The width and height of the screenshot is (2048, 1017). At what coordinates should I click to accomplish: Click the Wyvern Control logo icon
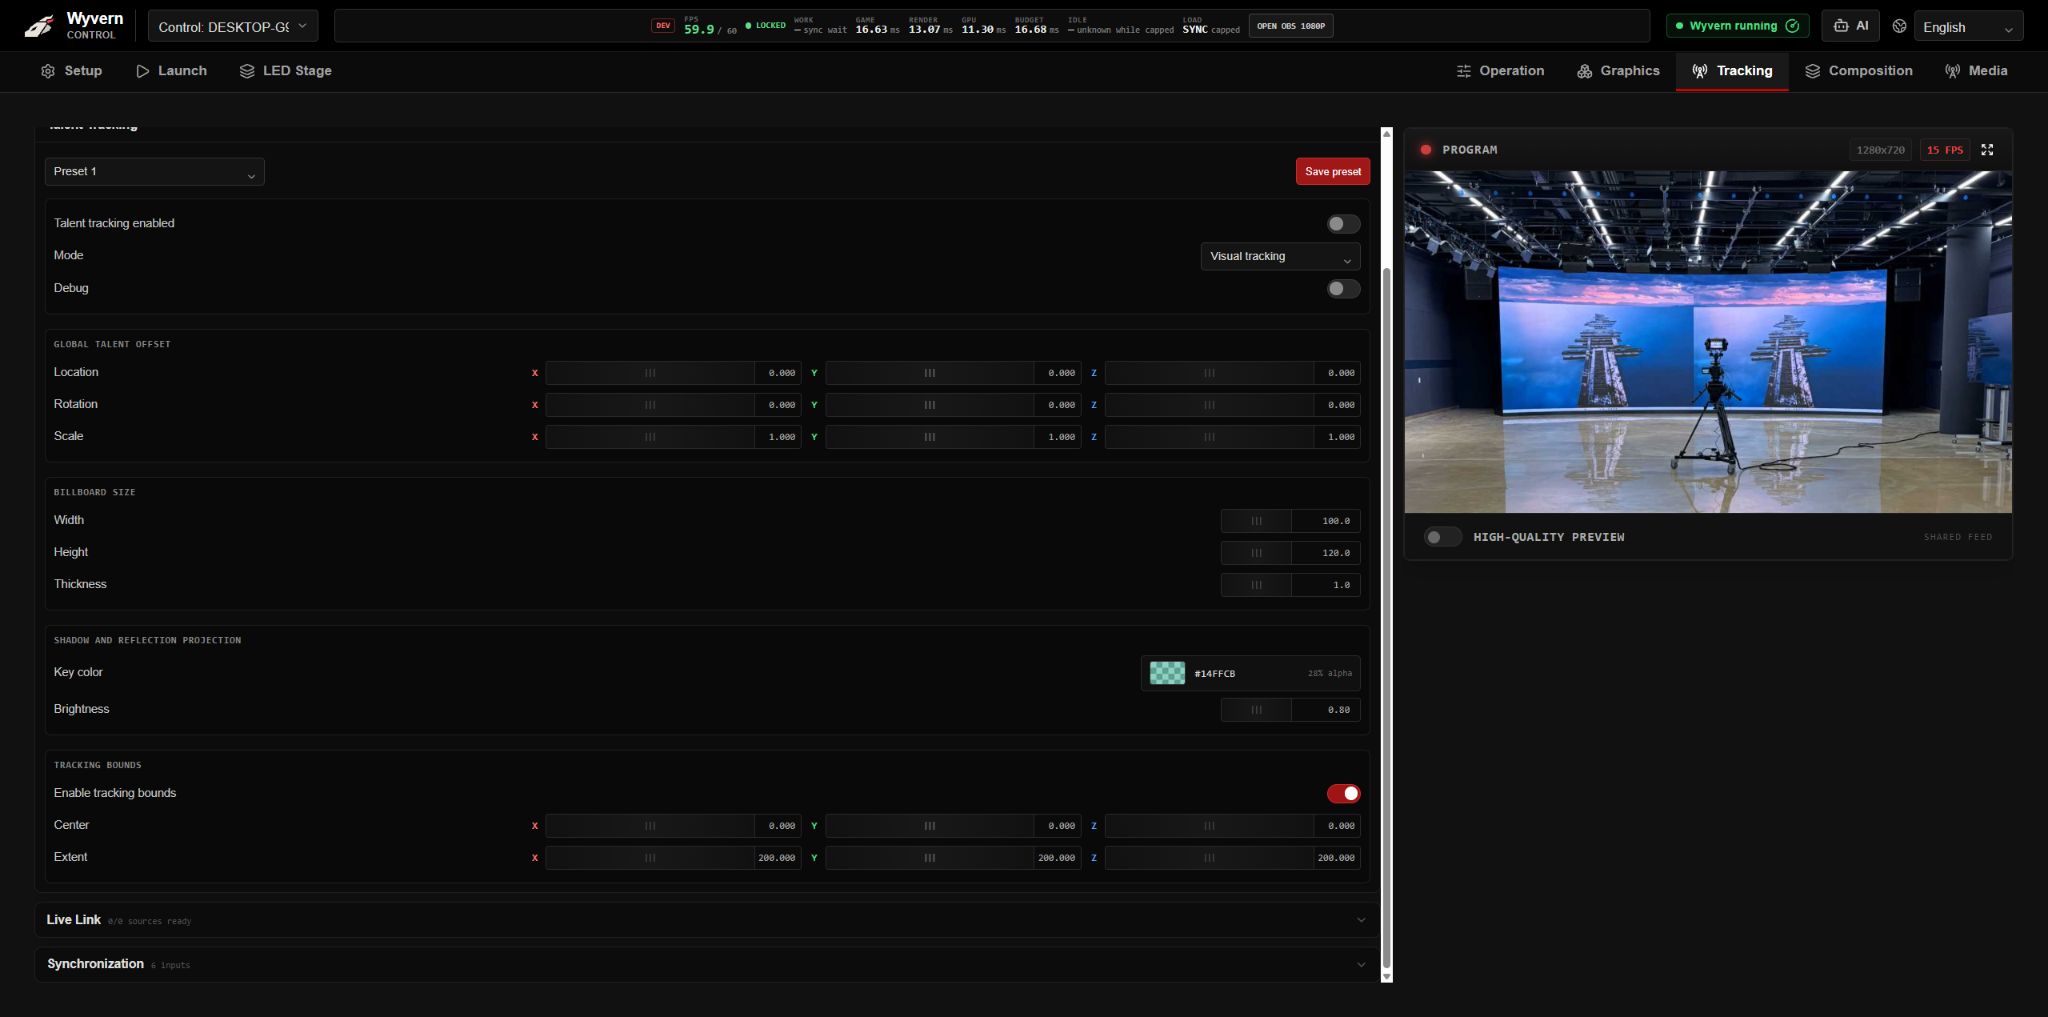(39, 26)
